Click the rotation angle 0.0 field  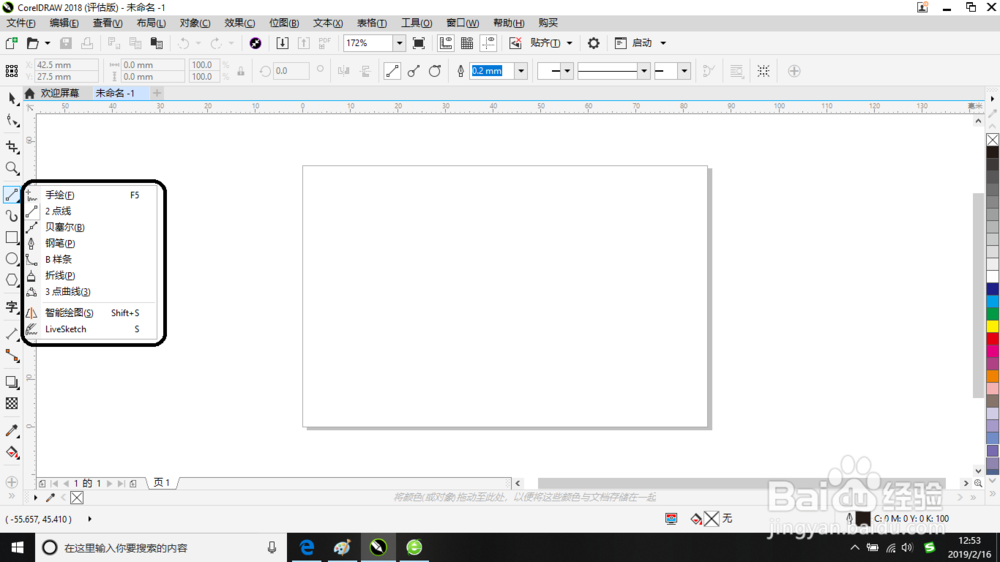point(291,71)
